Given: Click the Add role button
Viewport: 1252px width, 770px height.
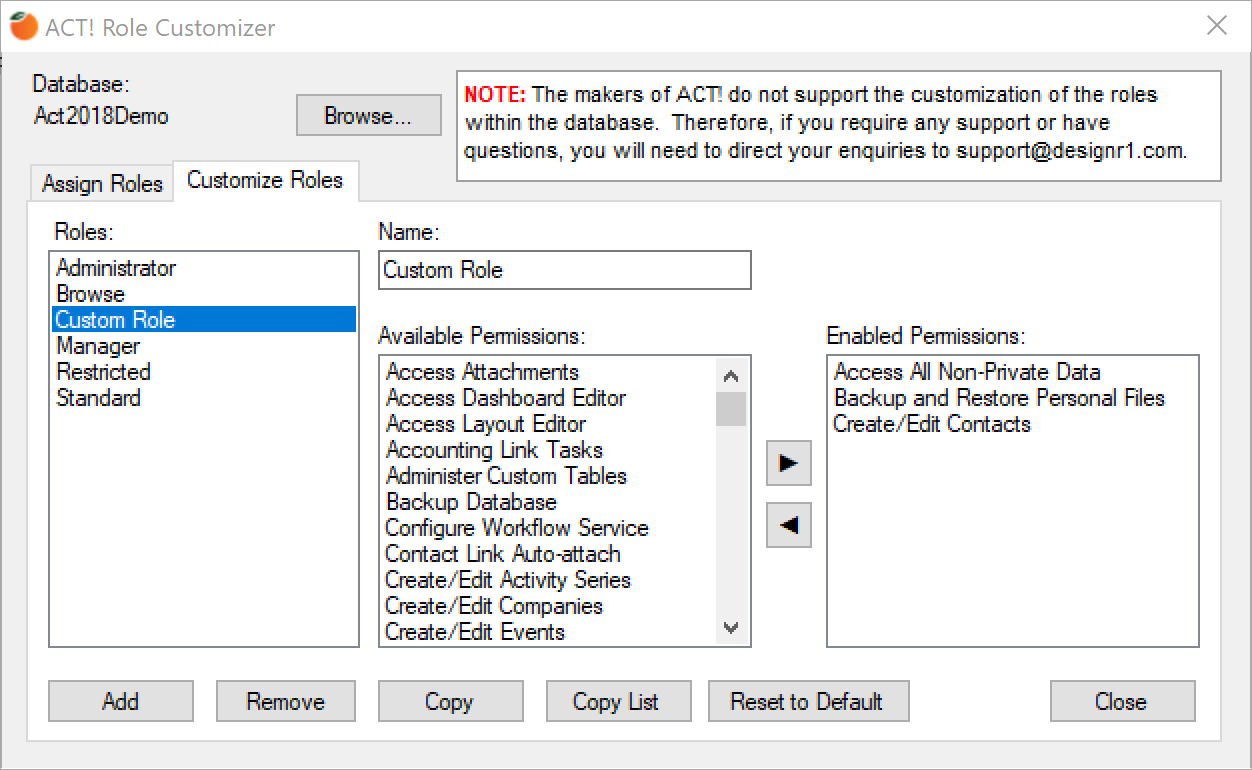Looking at the screenshot, I should pyautogui.click(x=120, y=701).
